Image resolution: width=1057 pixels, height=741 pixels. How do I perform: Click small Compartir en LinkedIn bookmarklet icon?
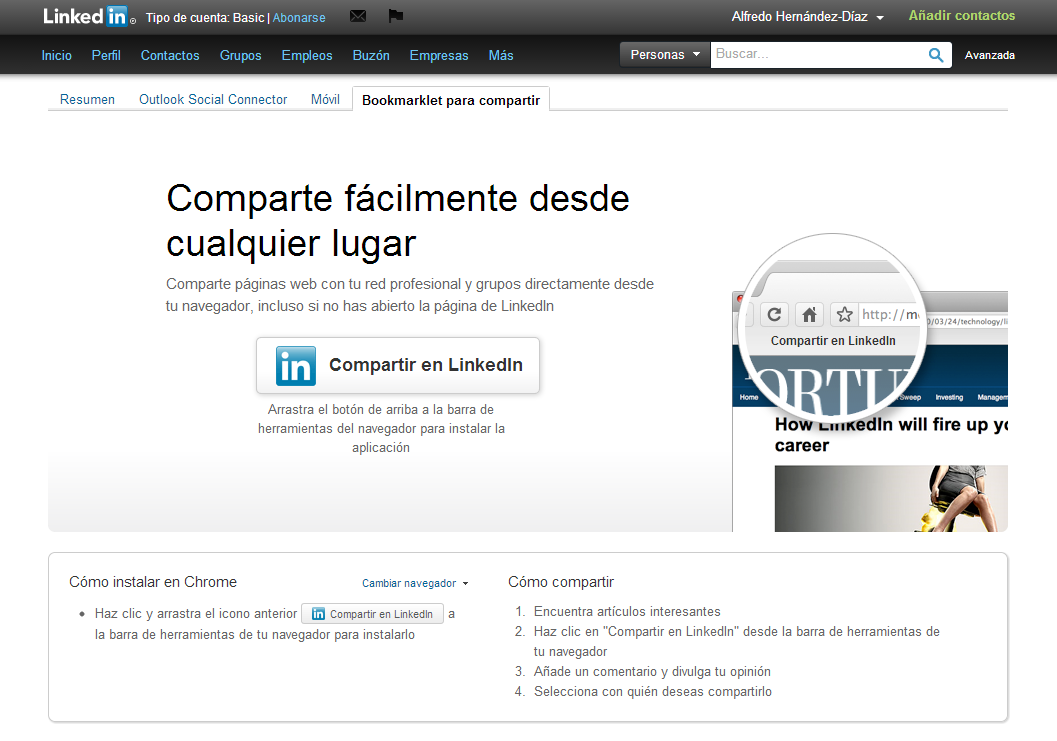372,614
